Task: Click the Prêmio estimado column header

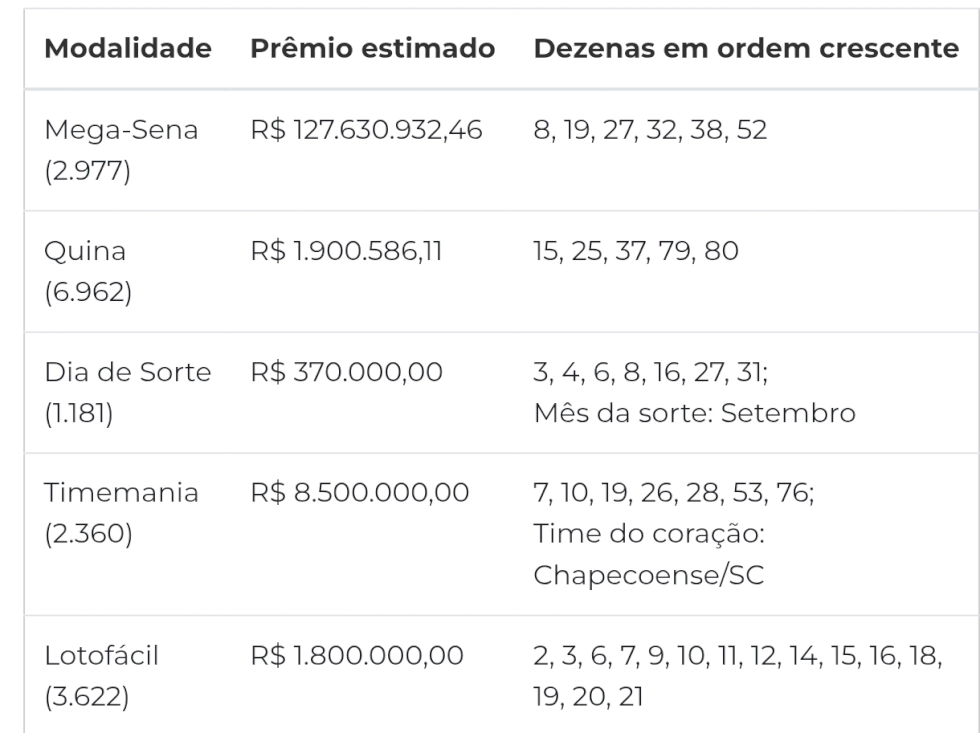Action: click(x=372, y=48)
